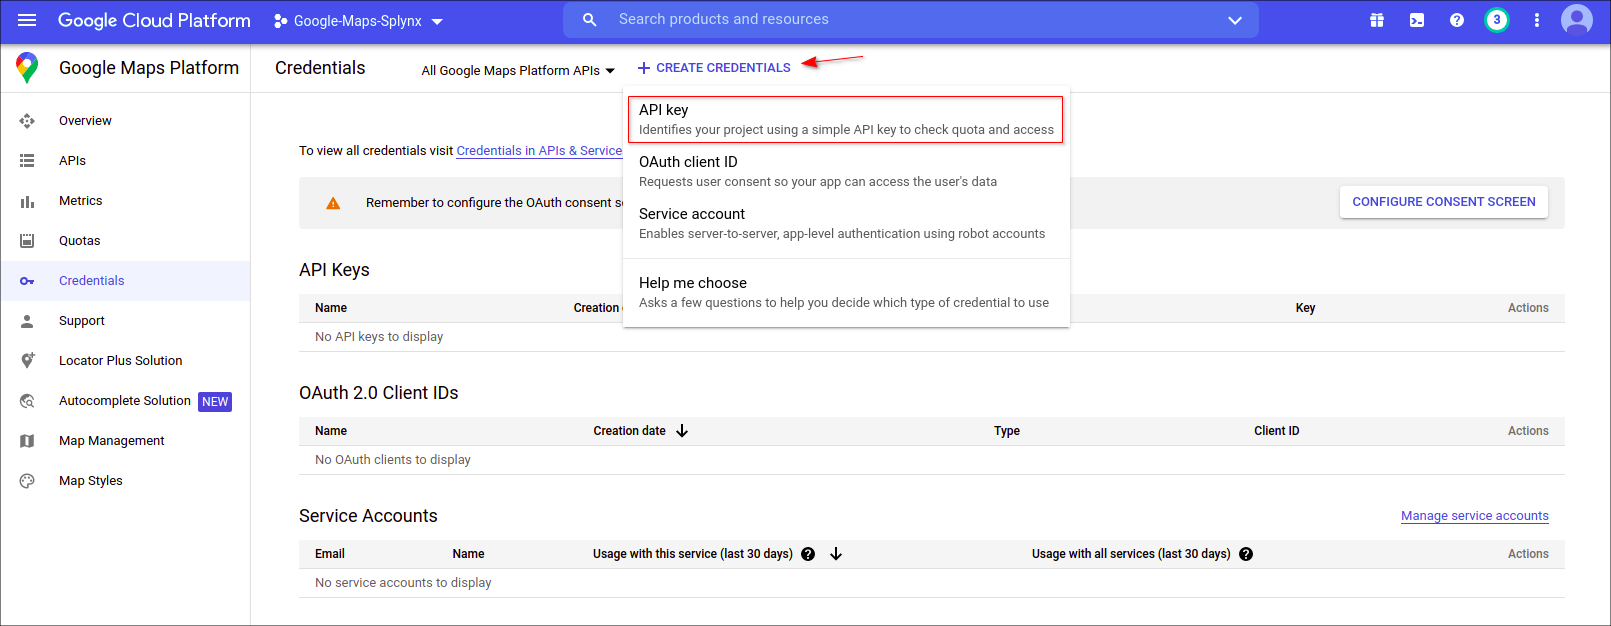Open All Google Maps Platform APIs dropdown

point(517,70)
